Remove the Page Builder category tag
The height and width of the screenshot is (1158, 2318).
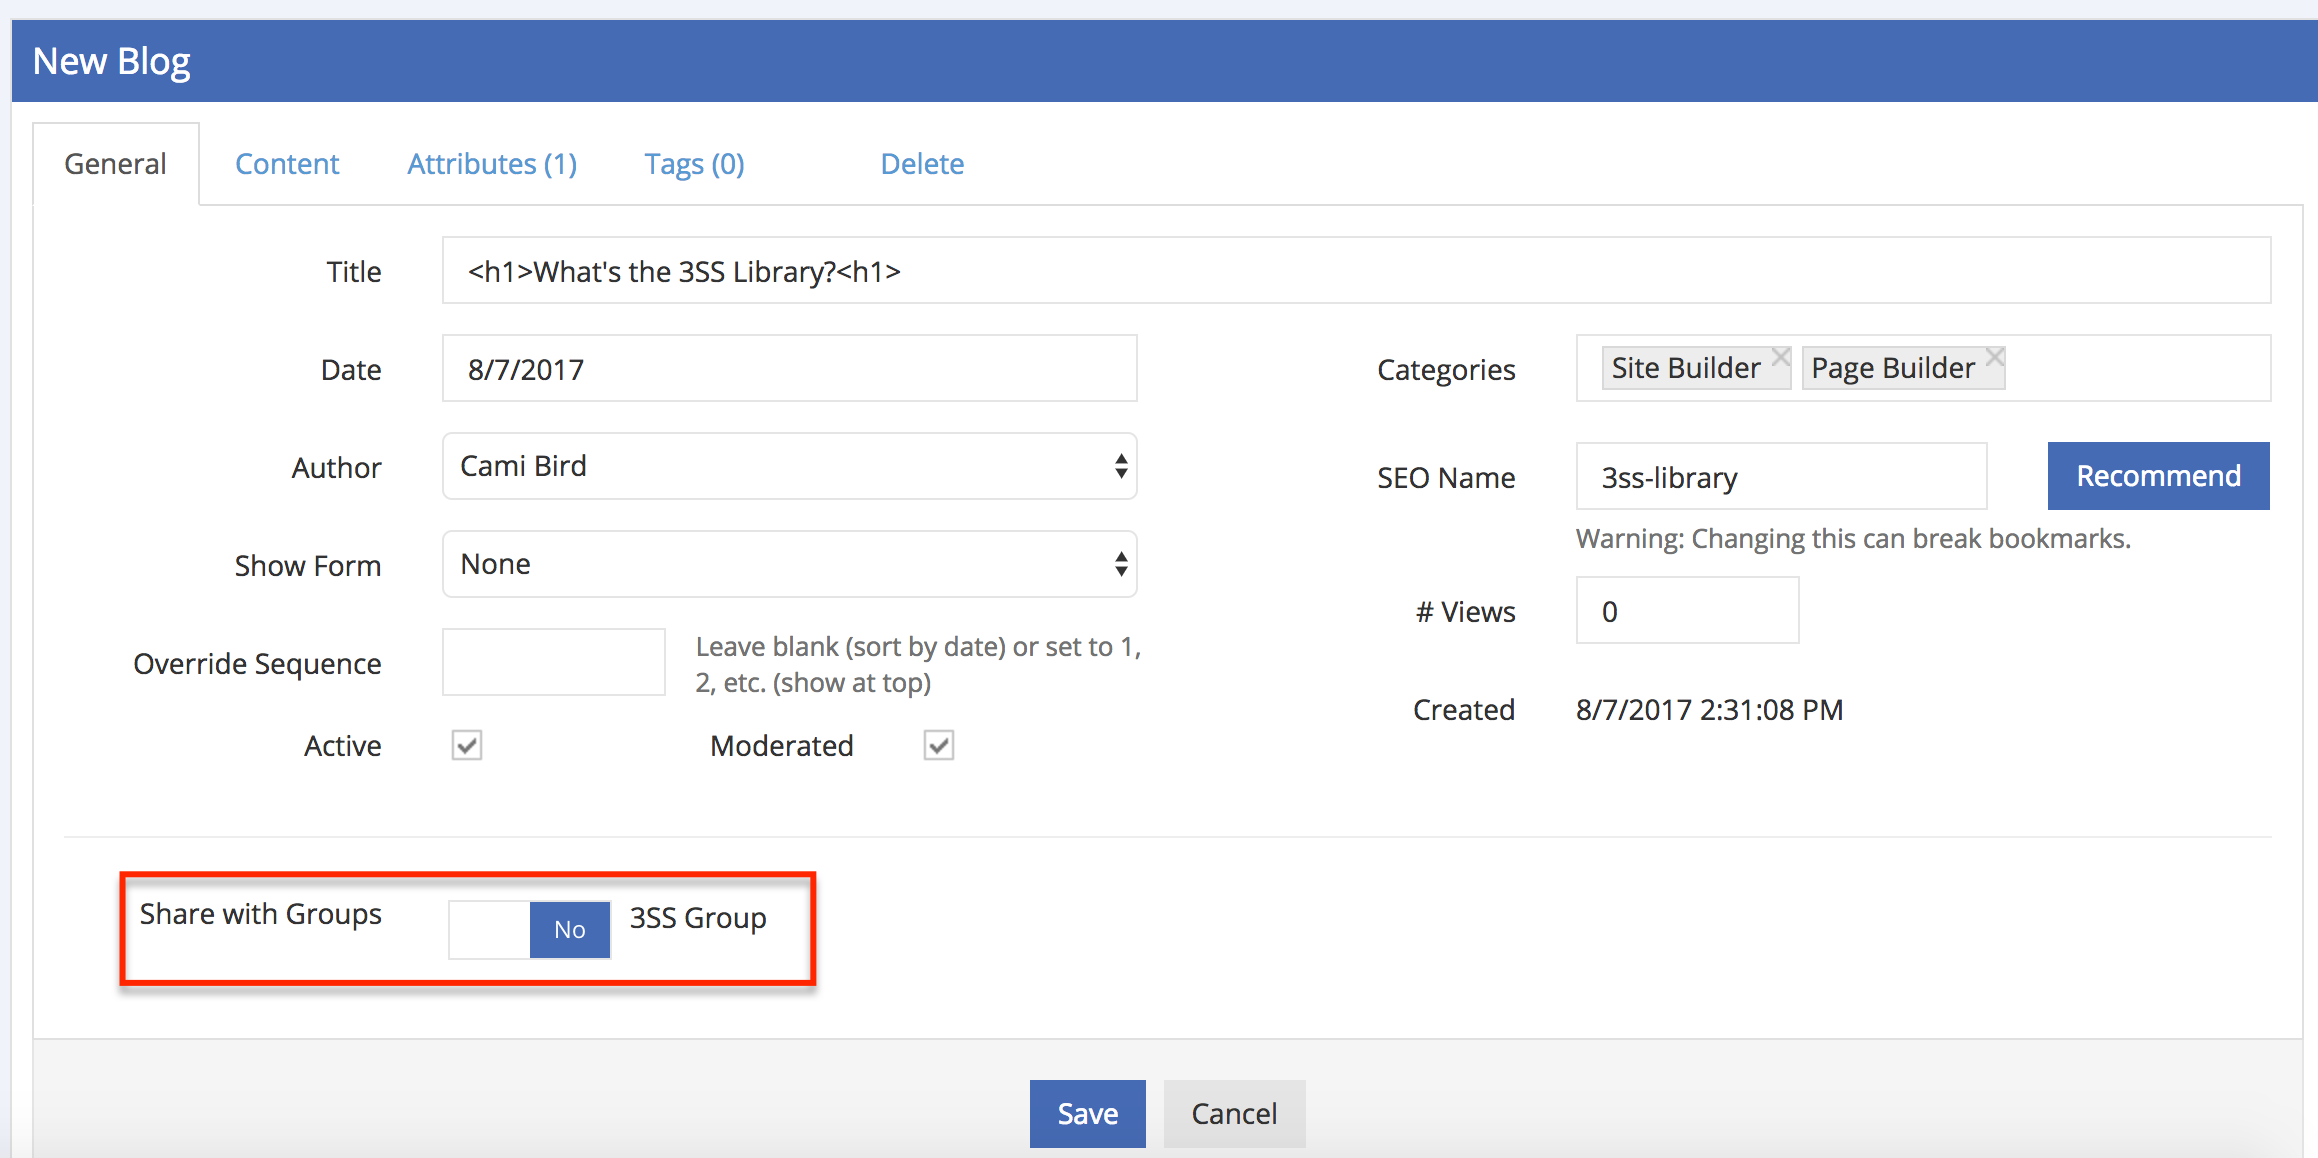pos(1994,357)
